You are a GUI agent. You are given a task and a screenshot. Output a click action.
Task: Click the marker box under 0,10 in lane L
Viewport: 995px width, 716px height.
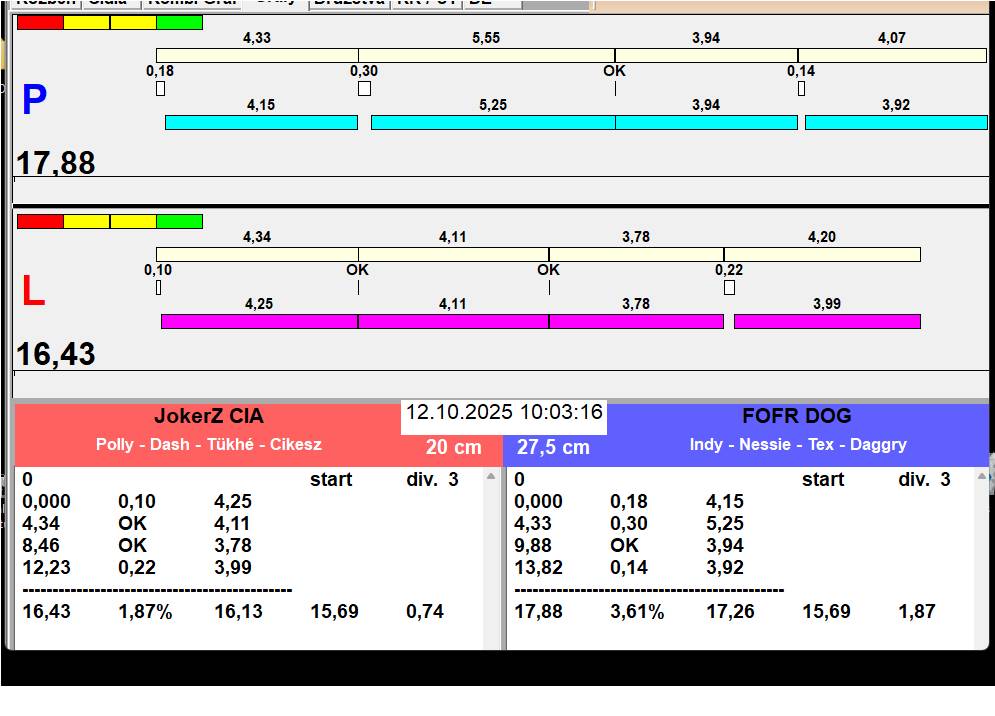click(158, 287)
